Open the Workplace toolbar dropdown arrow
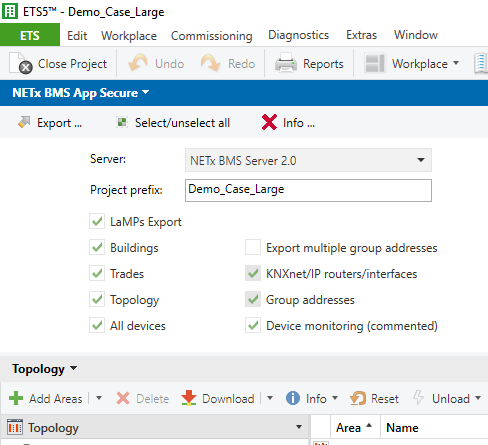 (456, 63)
